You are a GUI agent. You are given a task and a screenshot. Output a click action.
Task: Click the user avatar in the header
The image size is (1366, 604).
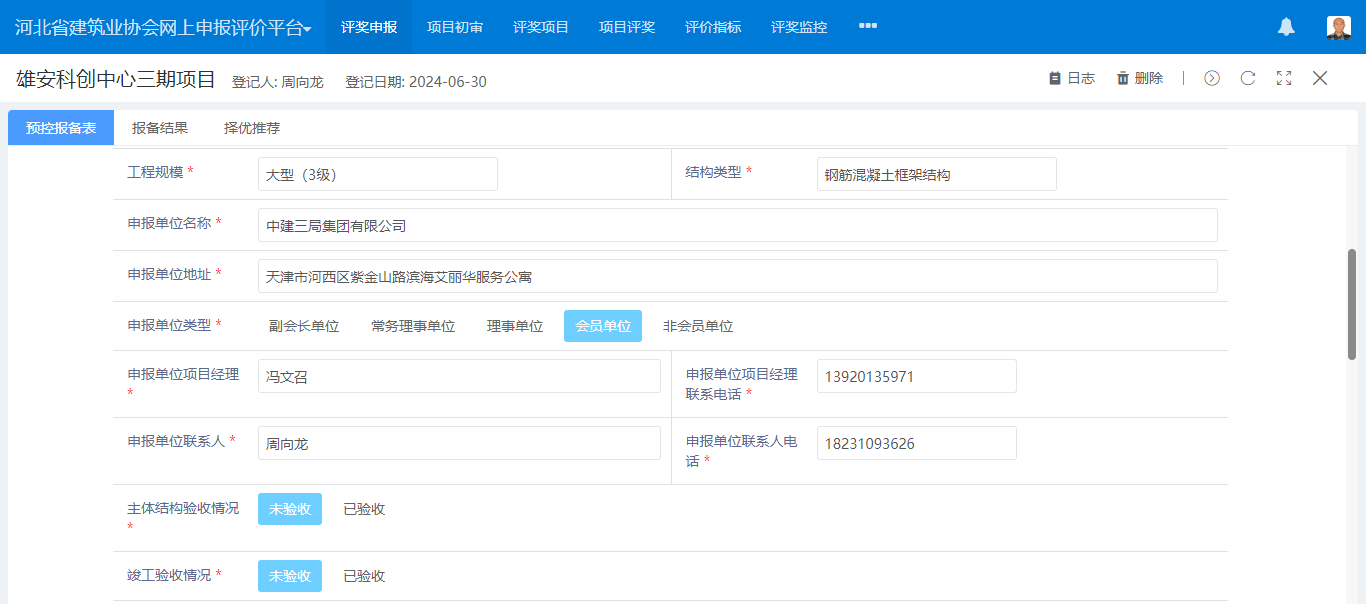point(1338,28)
